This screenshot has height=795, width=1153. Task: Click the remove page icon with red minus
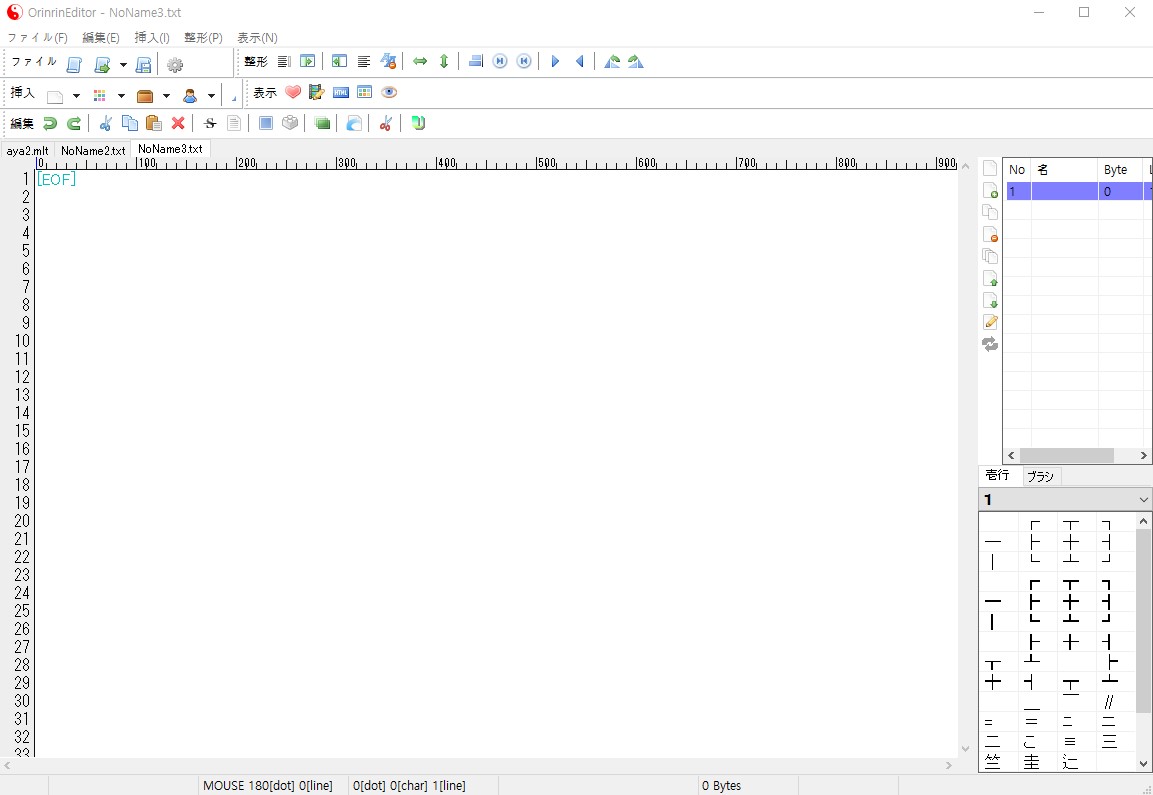(x=990, y=234)
